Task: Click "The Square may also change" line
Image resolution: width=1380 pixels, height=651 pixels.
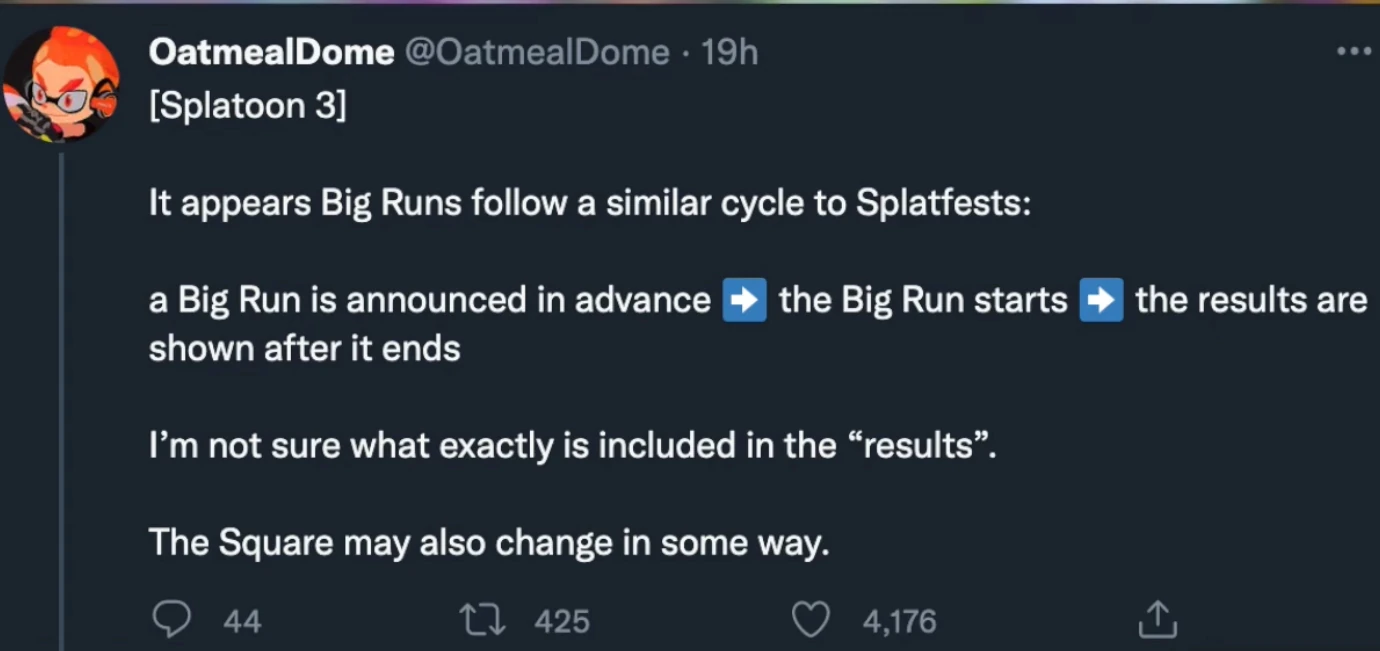Action: (489, 542)
